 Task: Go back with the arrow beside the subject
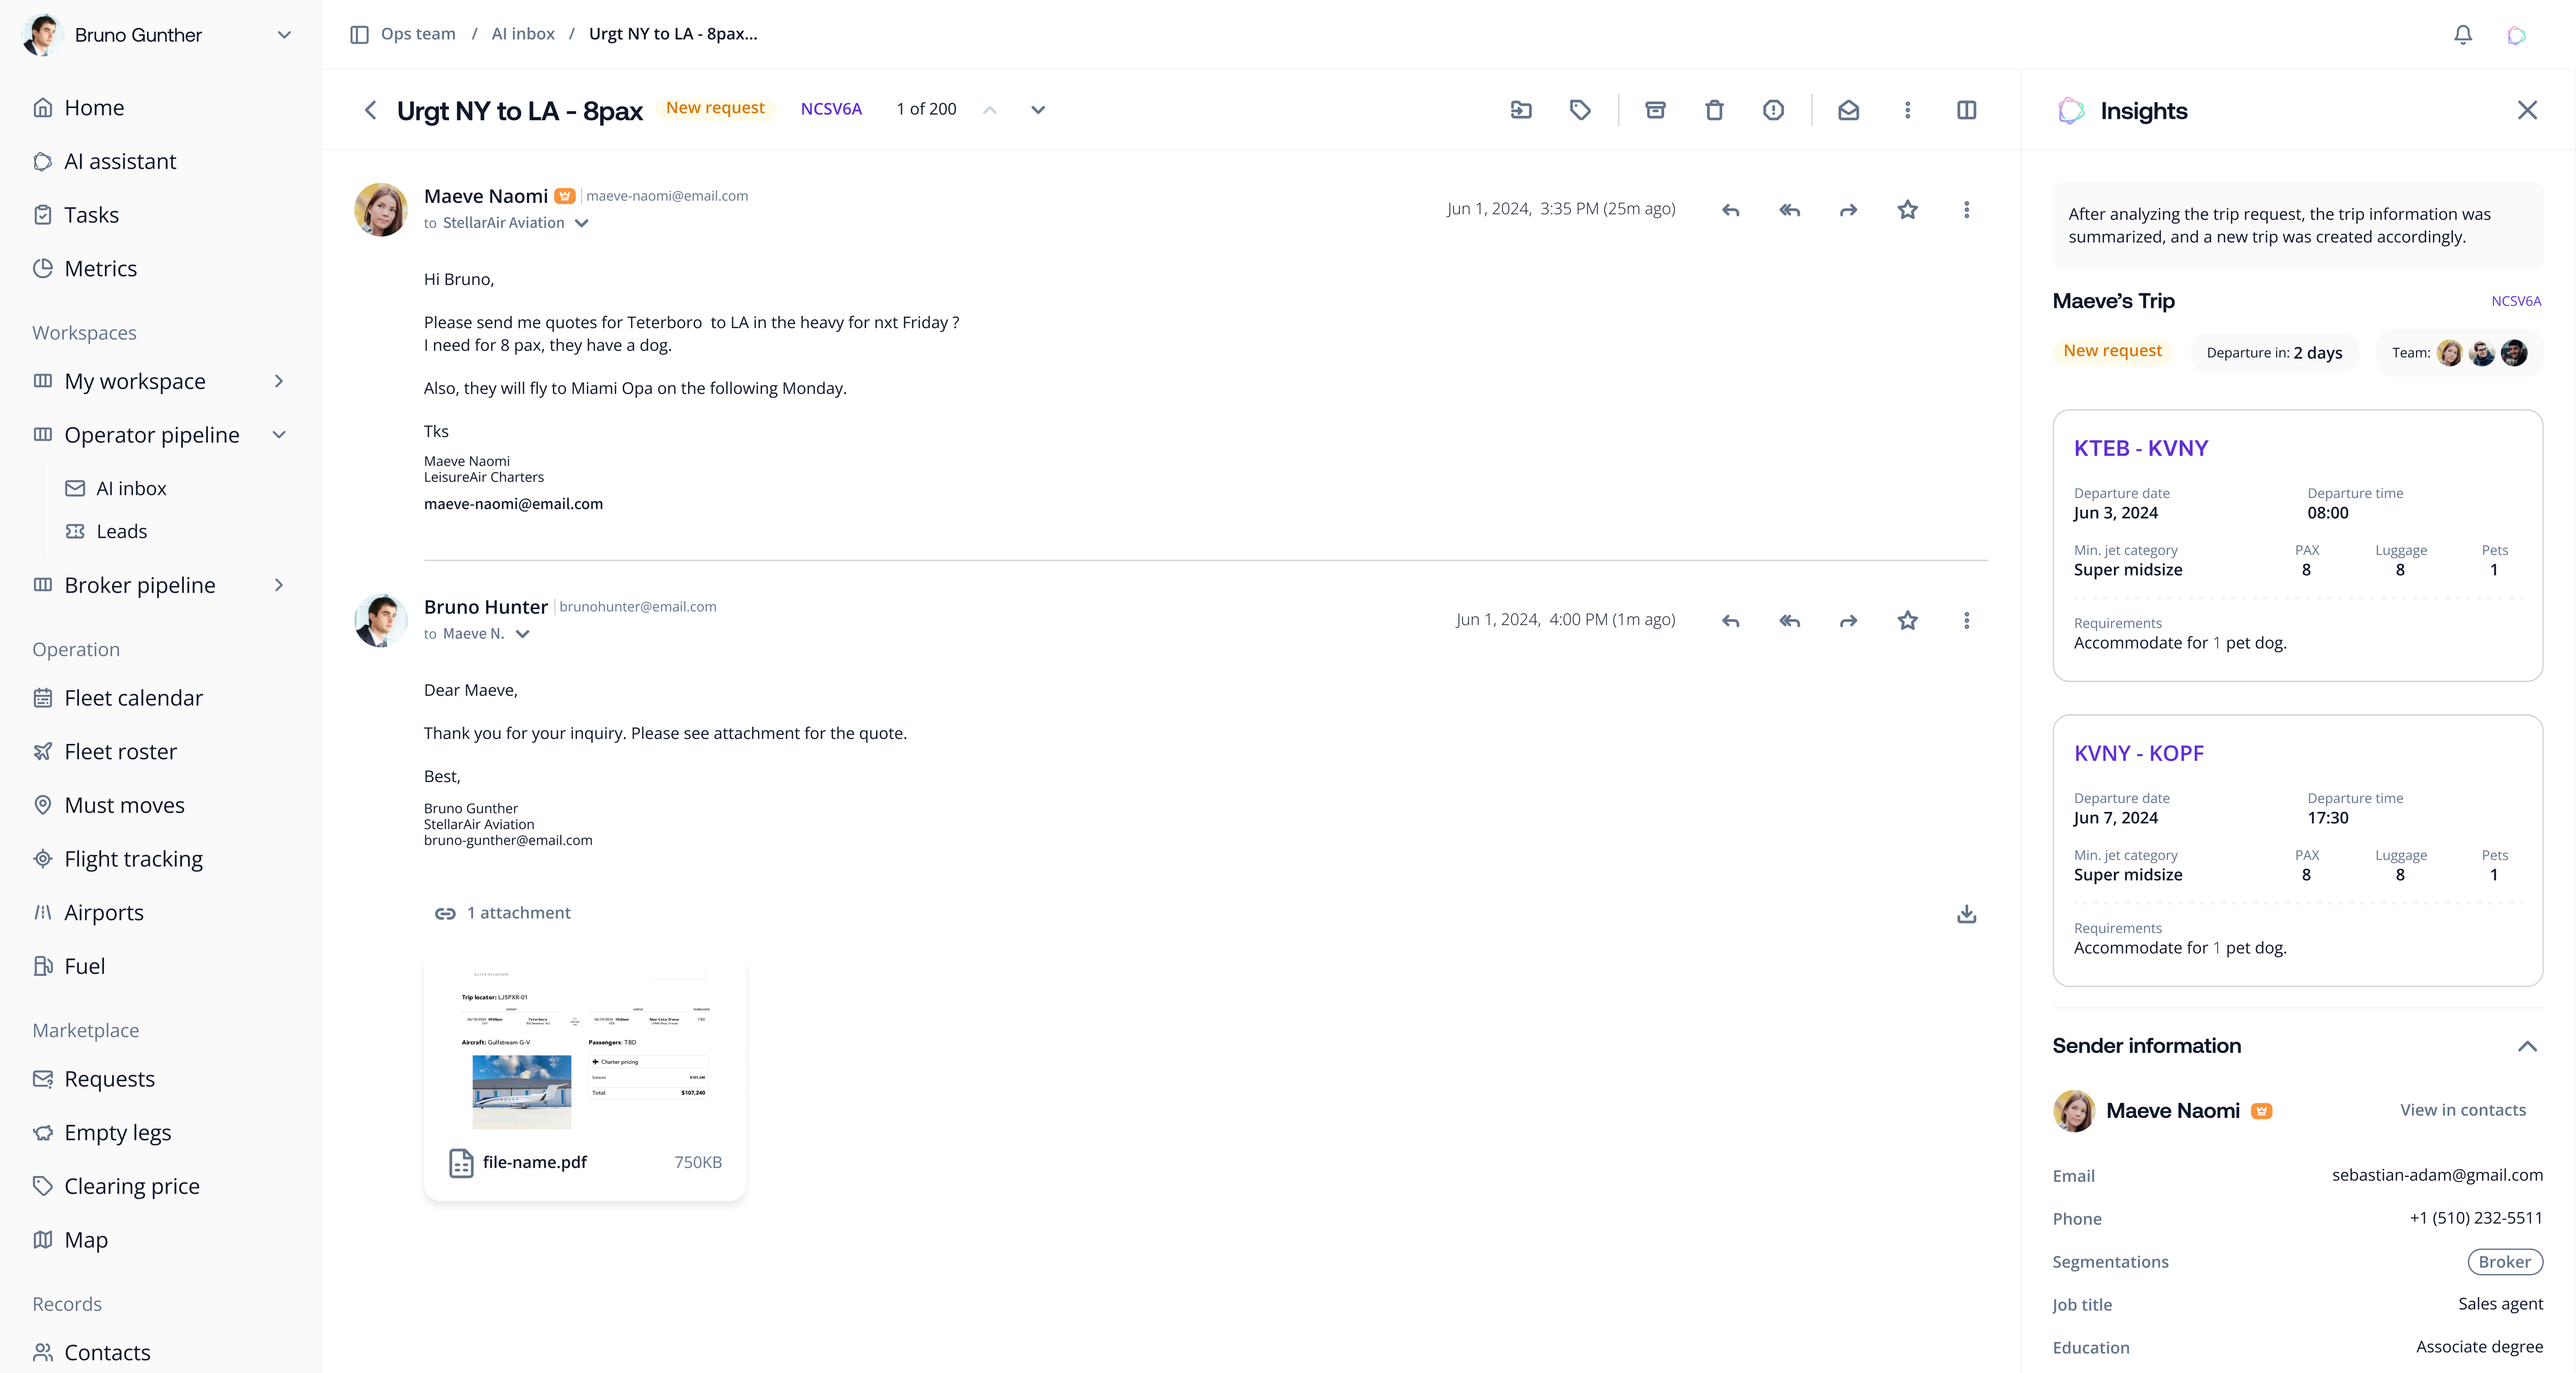tap(370, 110)
